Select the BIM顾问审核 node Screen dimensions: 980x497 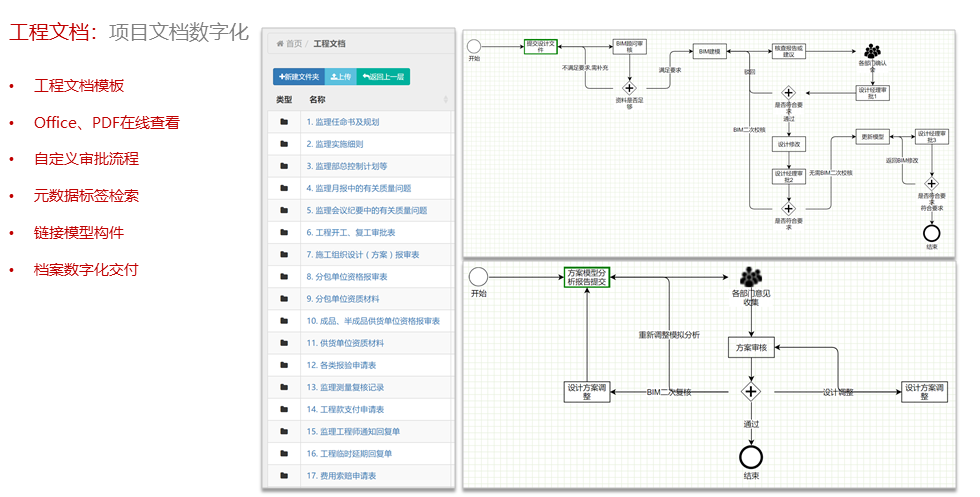[629, 47]
